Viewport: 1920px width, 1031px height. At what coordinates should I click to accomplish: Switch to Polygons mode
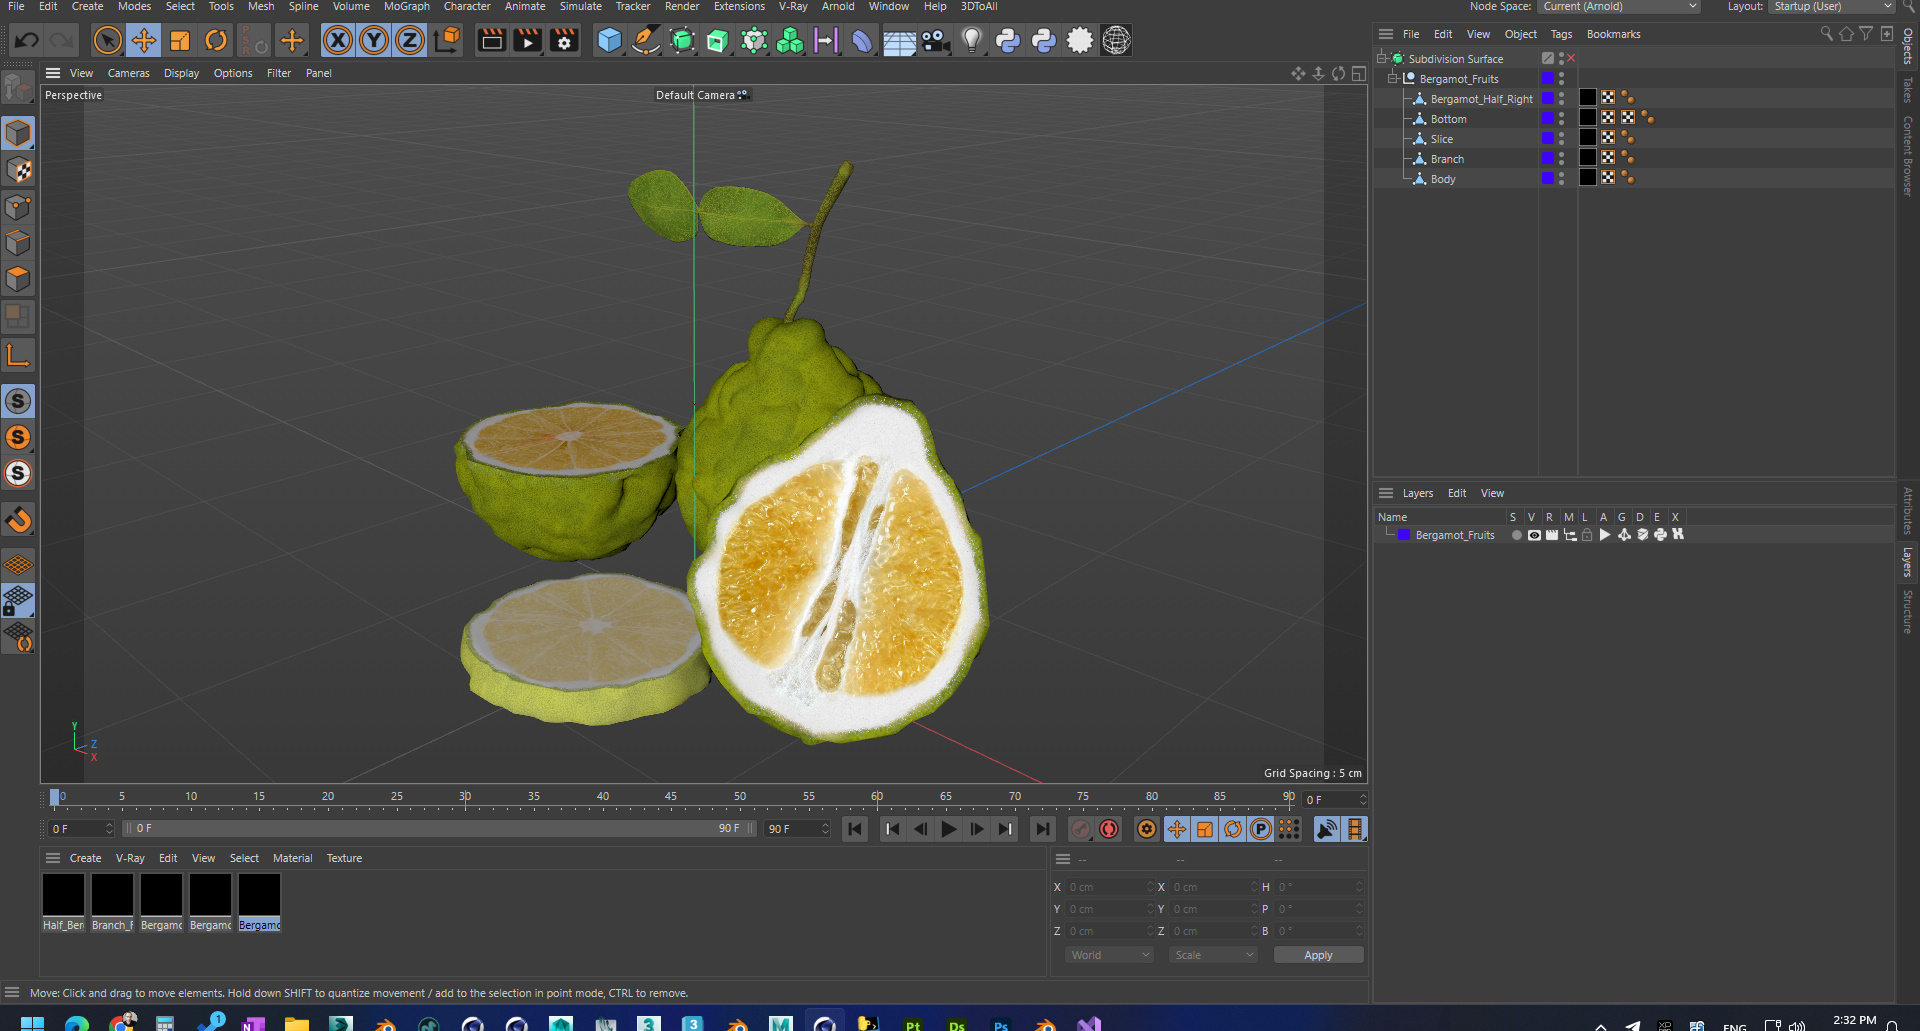tap(18, 279)
